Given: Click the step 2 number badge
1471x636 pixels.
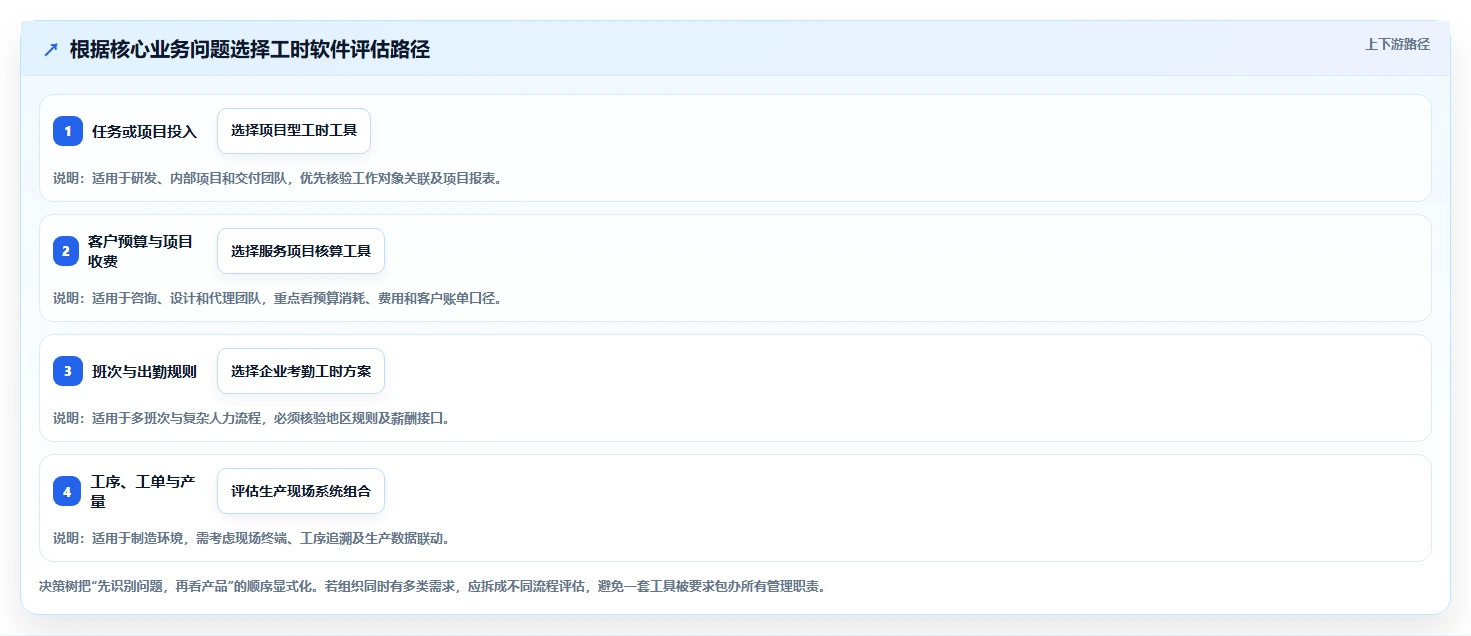Looking at the screenshot, I should tap(68, 251).
